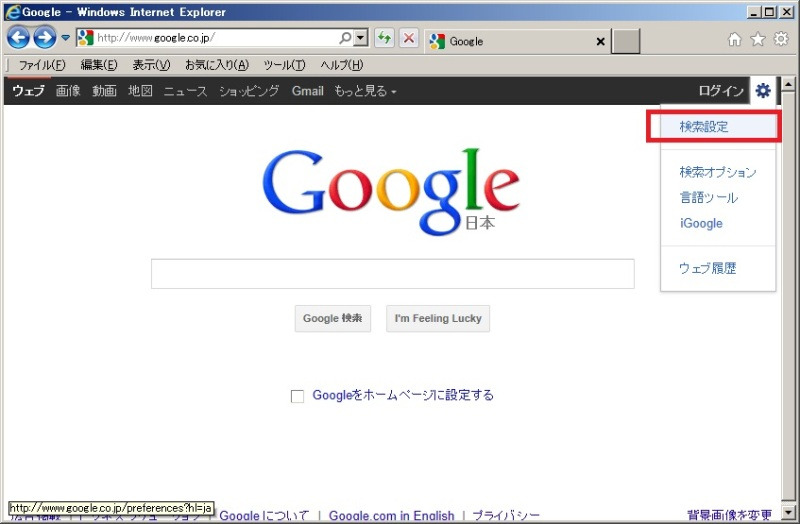
Task: Click the address bar URL field
Action: (x=216, y=37)
